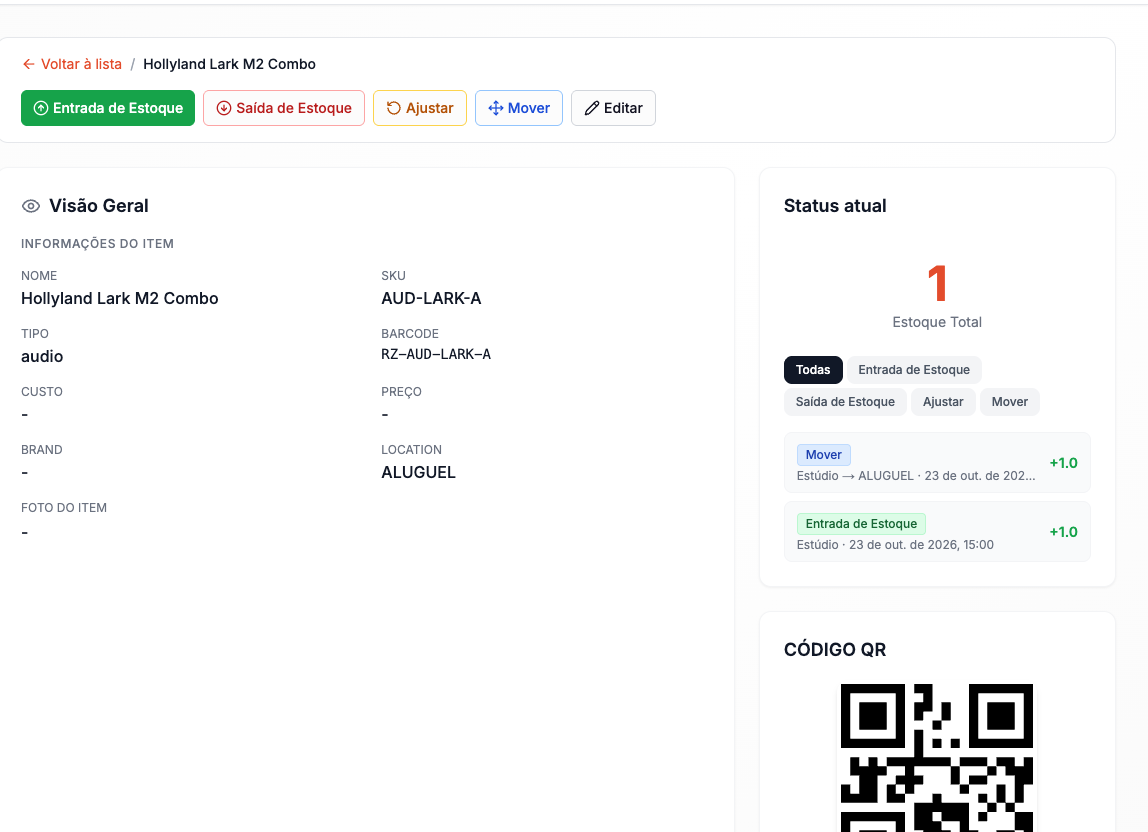Viewport: 1148px width, 832px height.
Task: Open the green Entrada de Estoque button
Action: click(x=108, y=108)
